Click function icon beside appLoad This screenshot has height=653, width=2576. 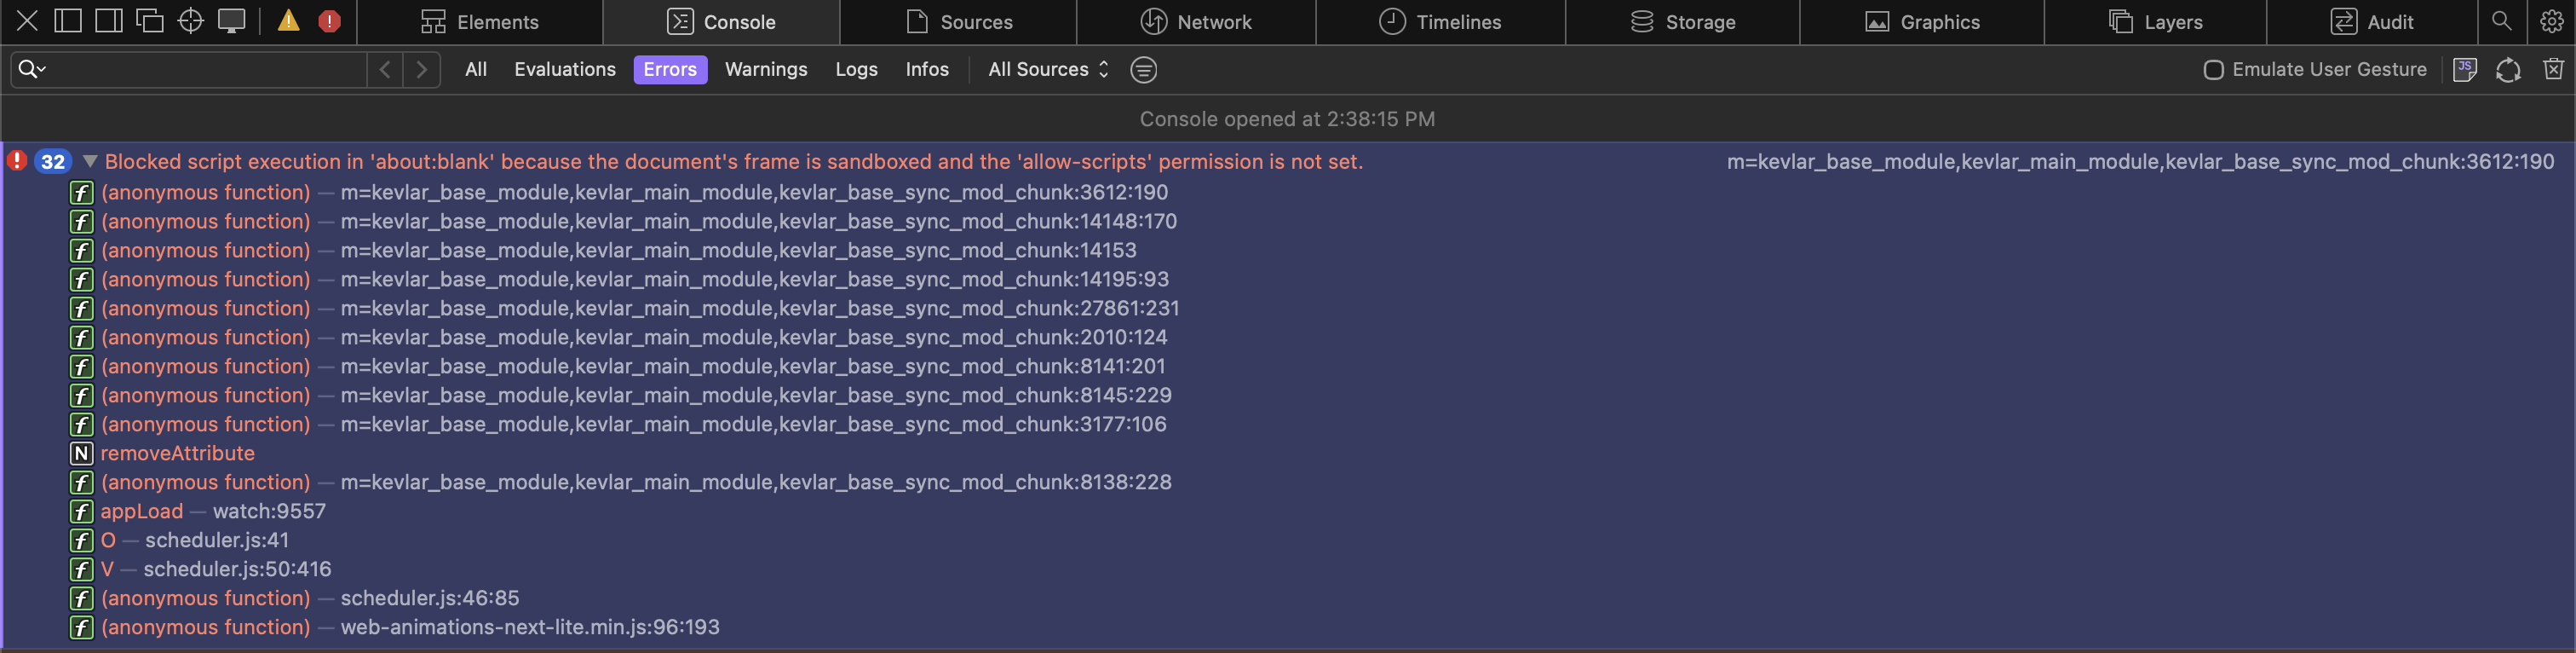[x=81, y=511]
